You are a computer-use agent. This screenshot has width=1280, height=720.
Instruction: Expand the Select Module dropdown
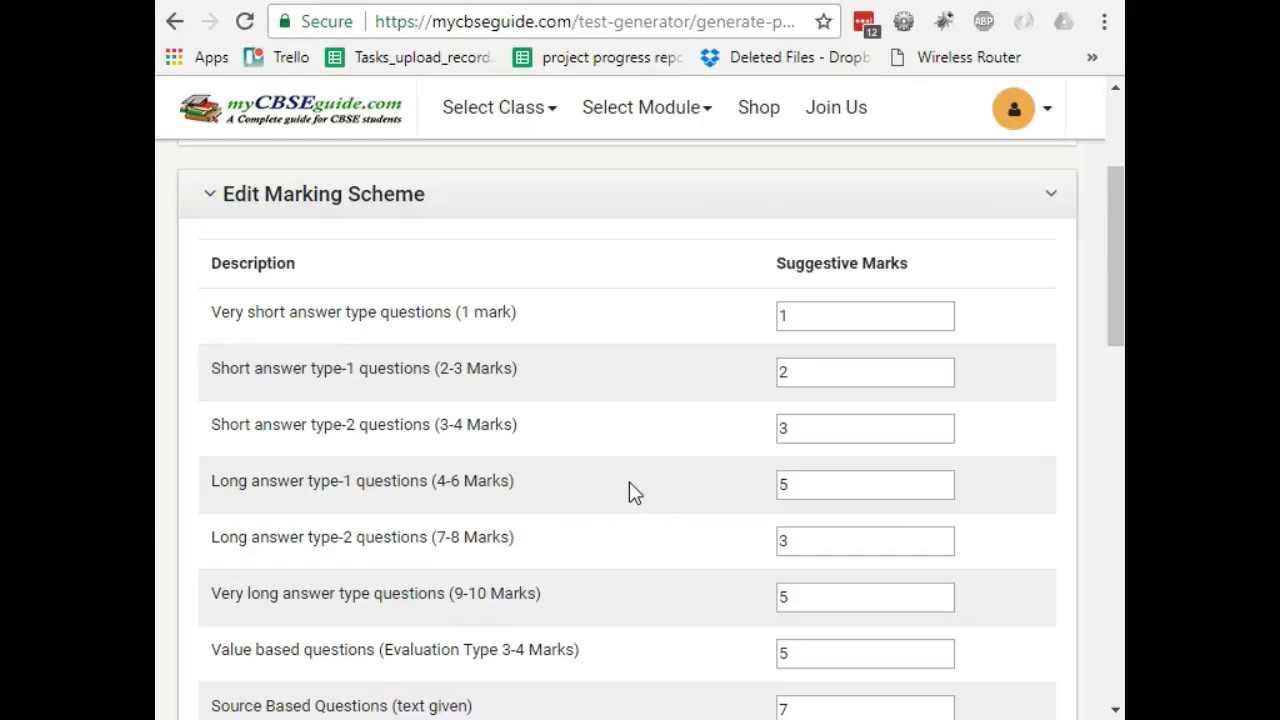tap(646, 107)
